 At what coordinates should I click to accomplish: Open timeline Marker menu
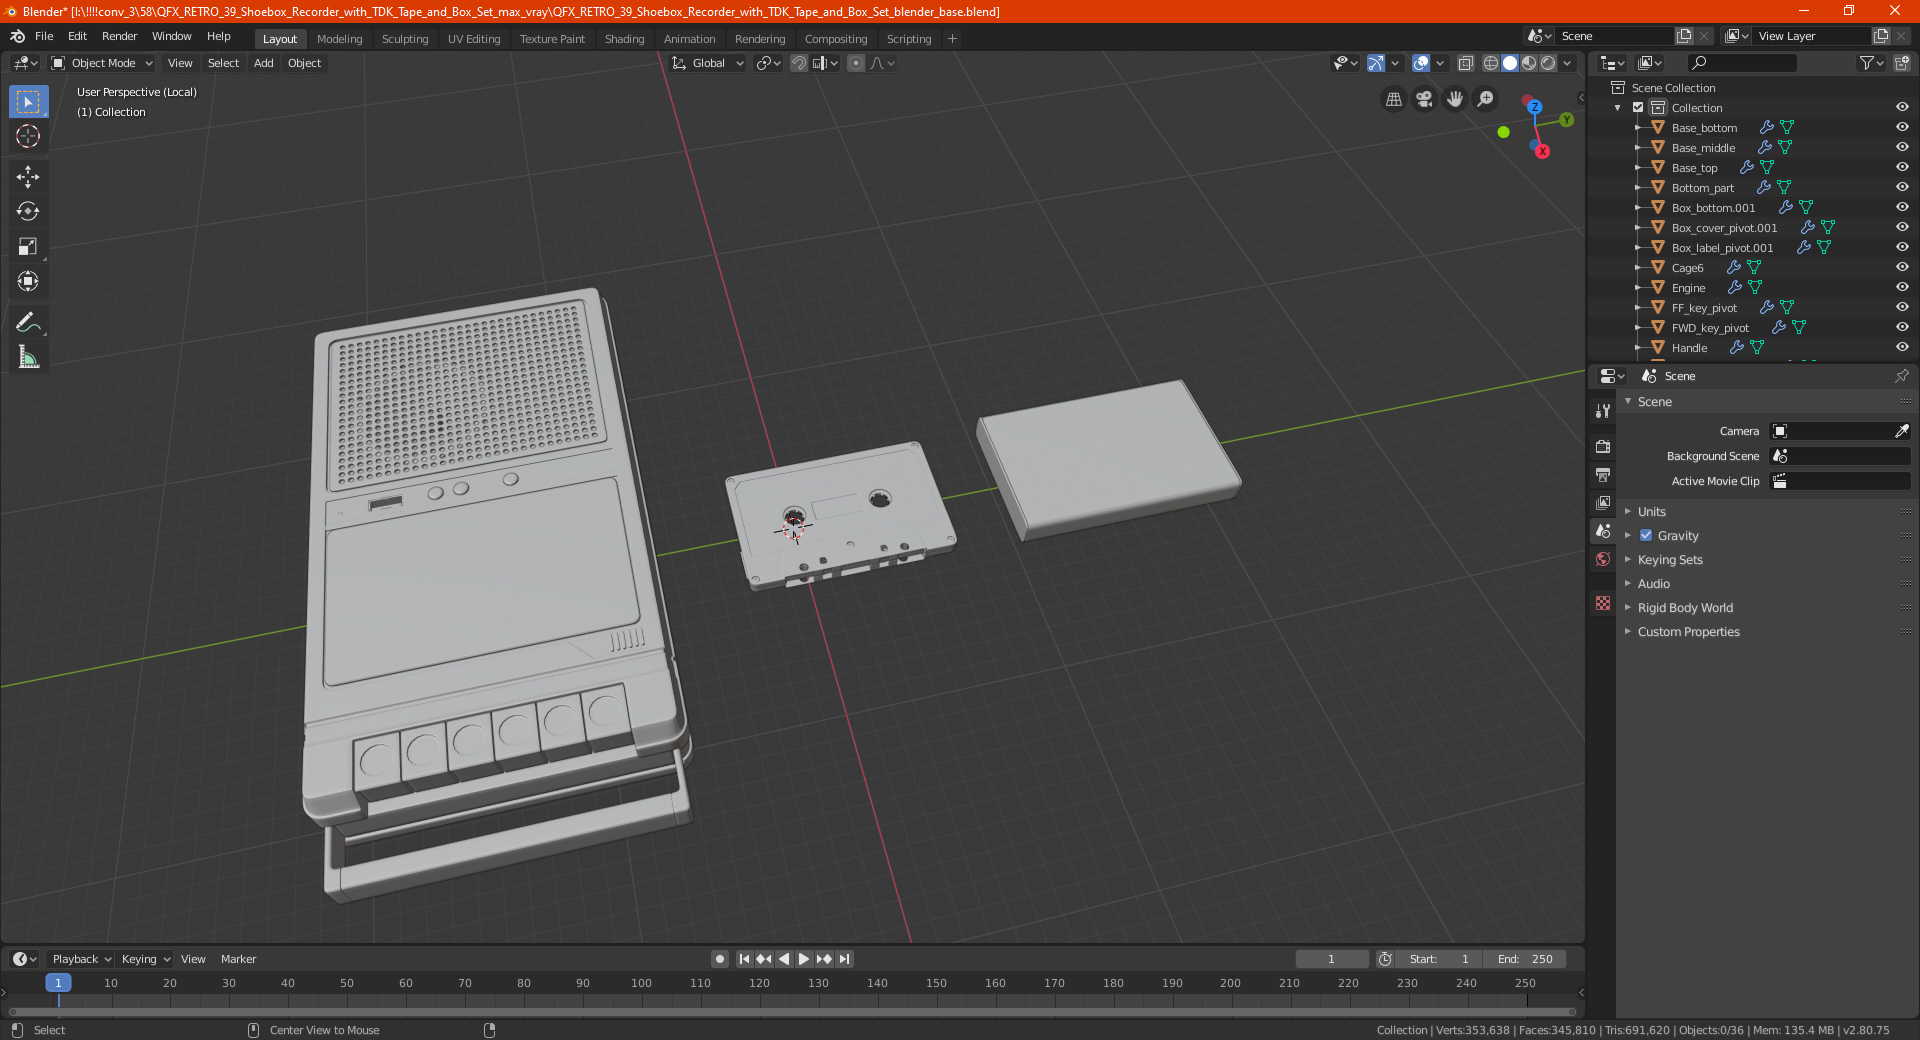[238, 959]
